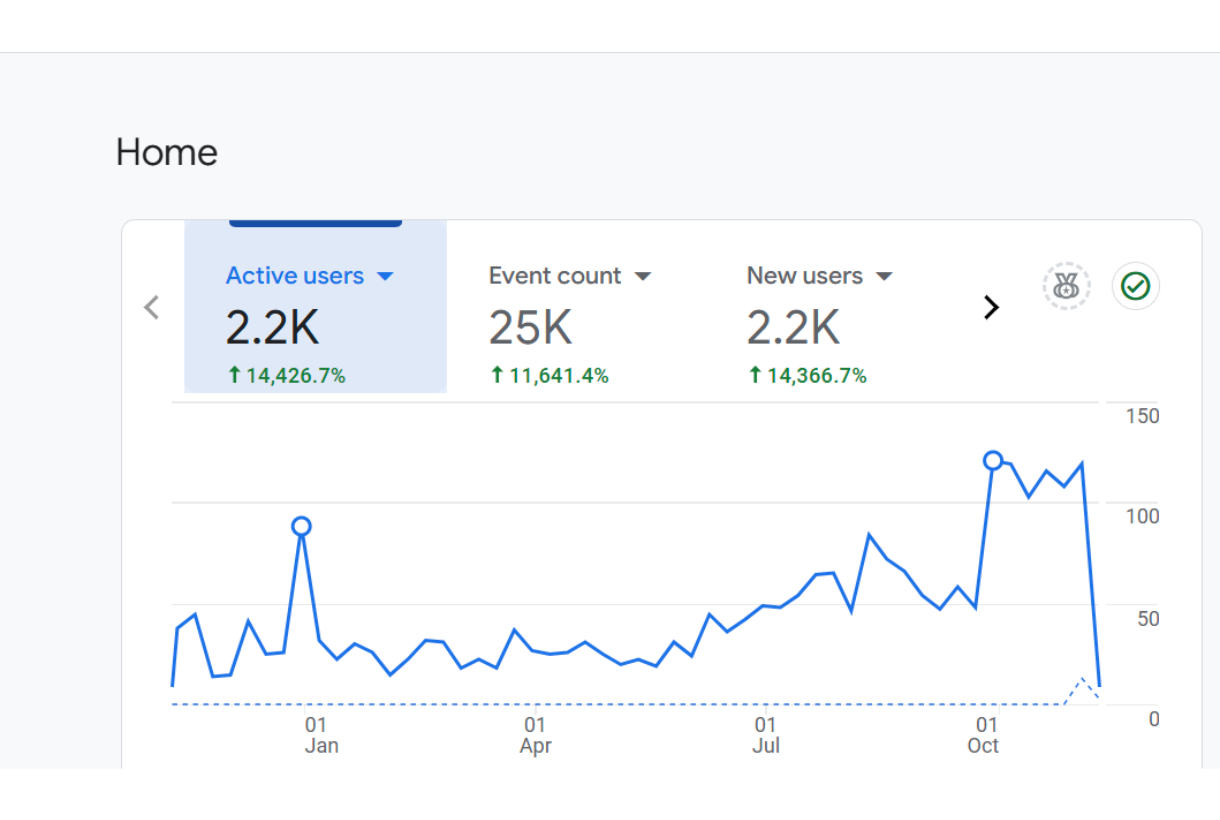The width and height of the screenshot is (1220, 820).
Task: Click the right arrow to see more metrics
Action: (x=991, y=307)
